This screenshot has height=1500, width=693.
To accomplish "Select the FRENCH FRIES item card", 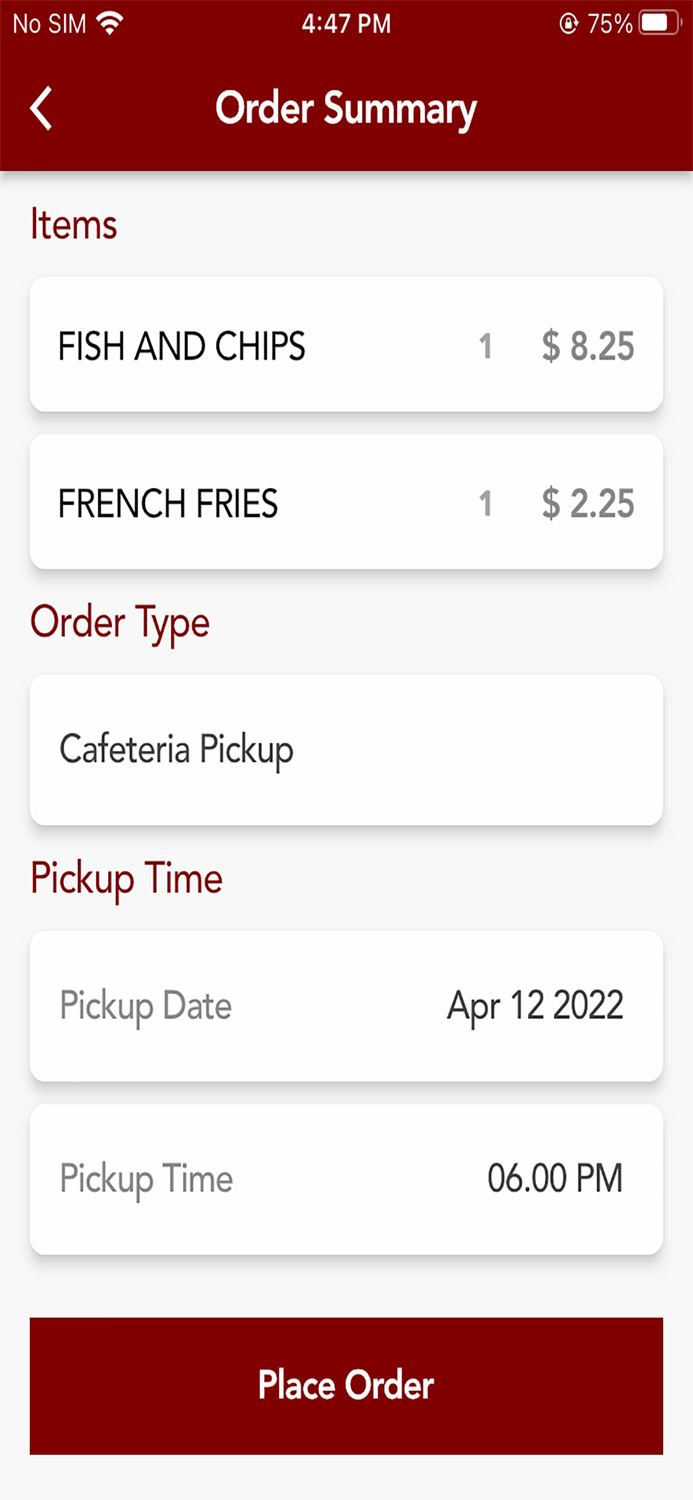I will coord(346,502).
